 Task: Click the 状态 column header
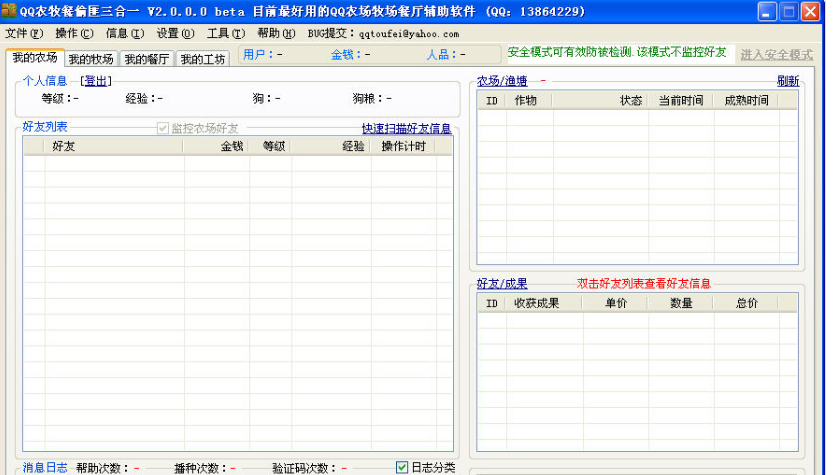[601, 101]
